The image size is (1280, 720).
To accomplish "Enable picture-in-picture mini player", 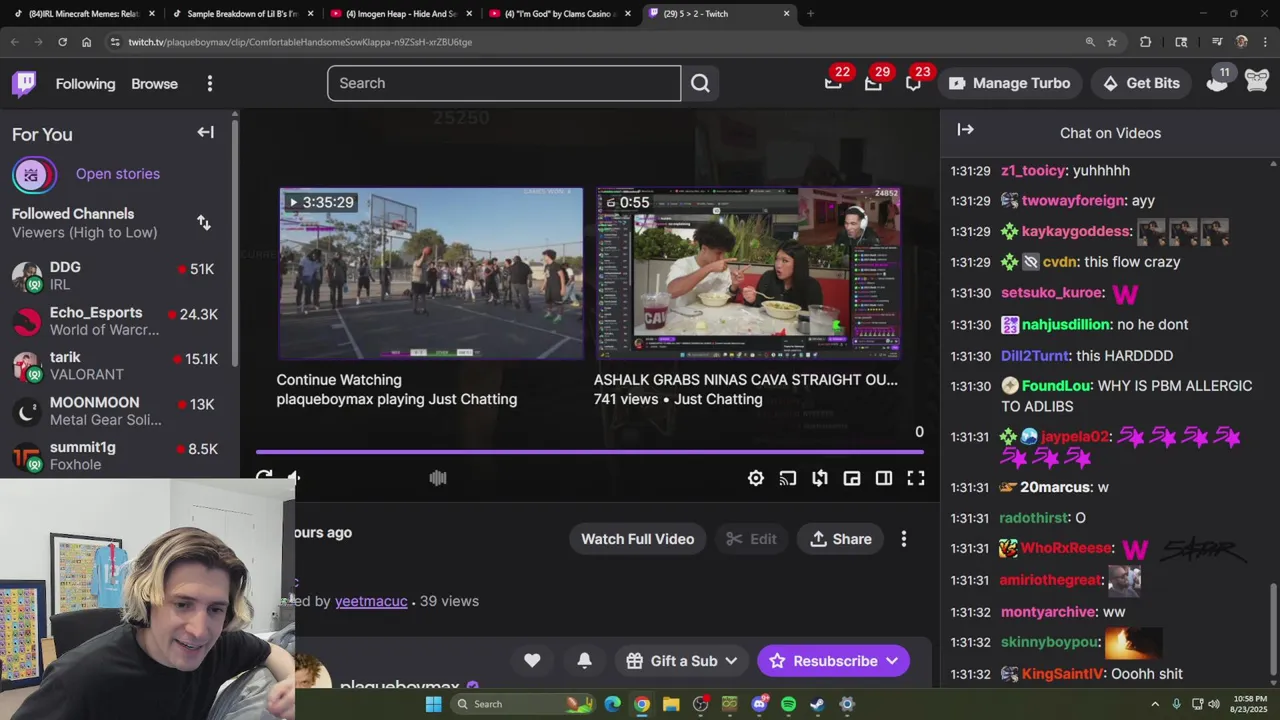I will (x=852, y=478).
